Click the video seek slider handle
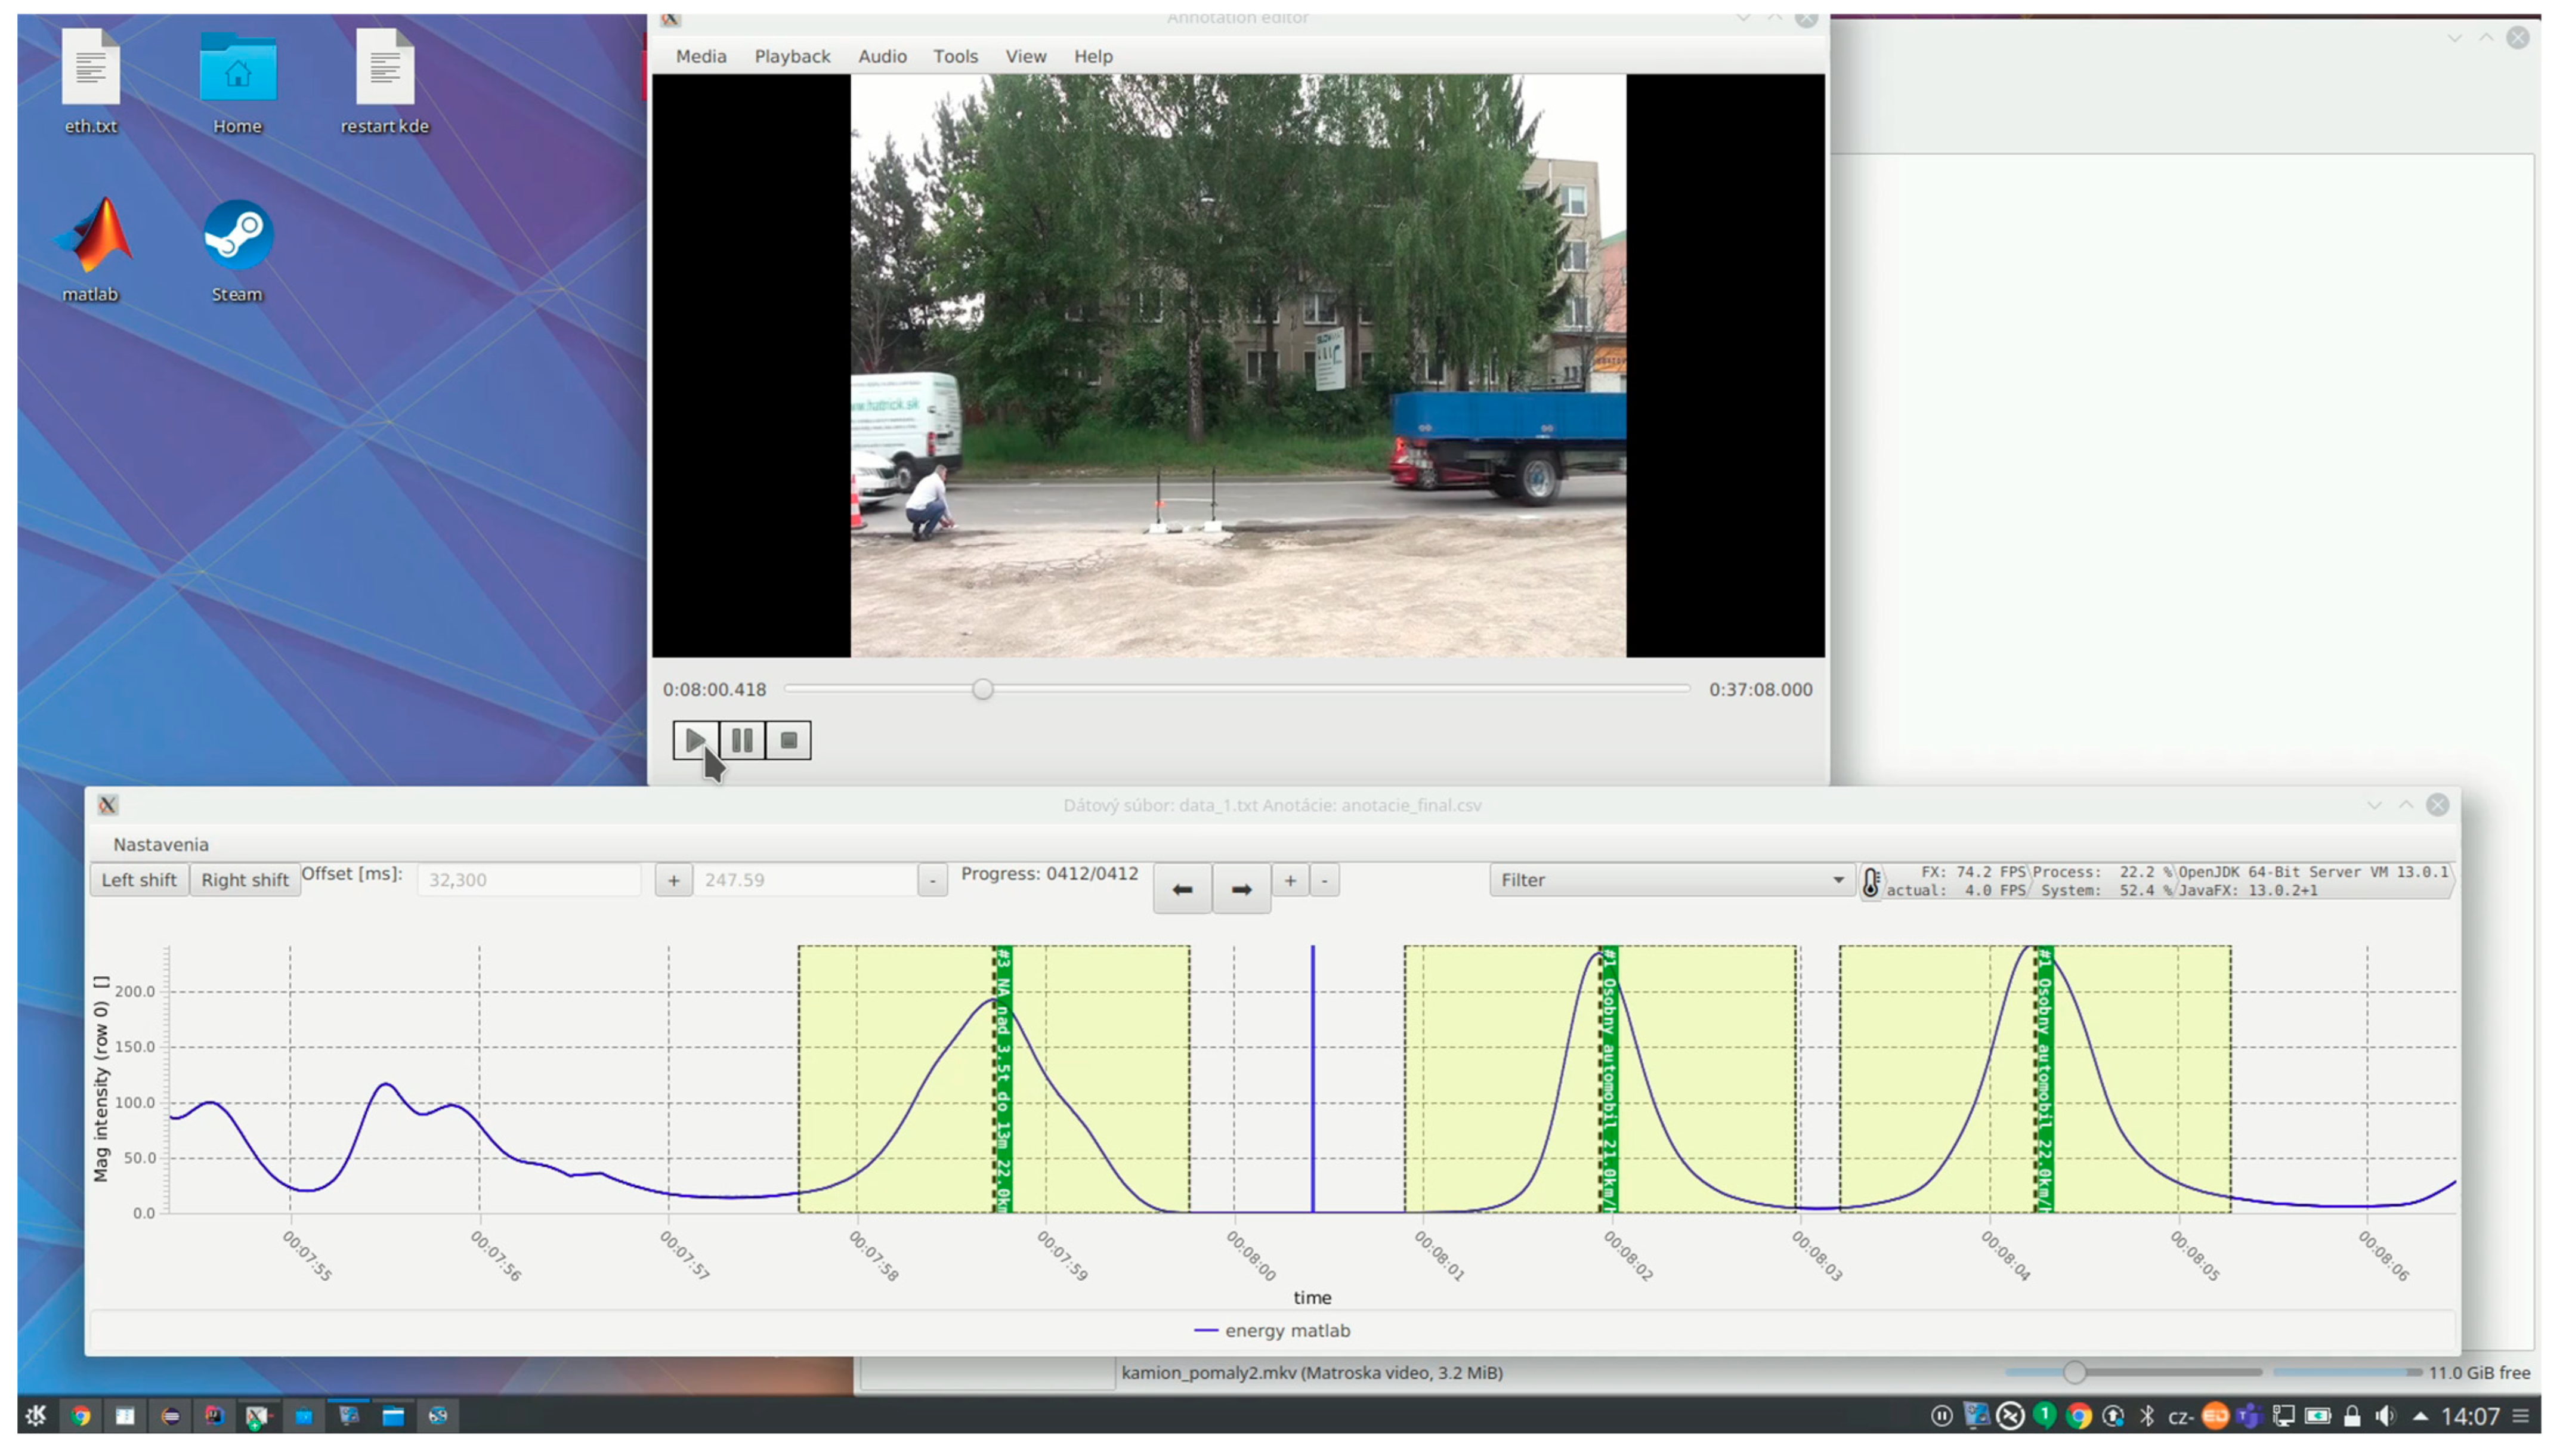This screenshot has height=1456, width=2569. point(982,689)
